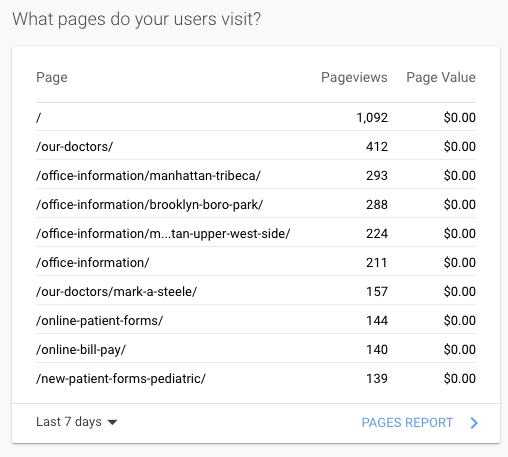Open the PAGES REPORT link

click(407, 423)
